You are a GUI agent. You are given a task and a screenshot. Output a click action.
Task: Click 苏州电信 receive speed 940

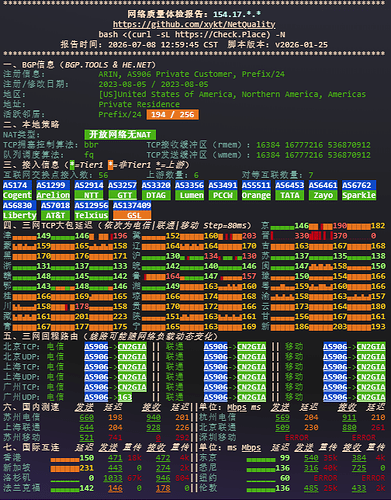tap(153, 417)
